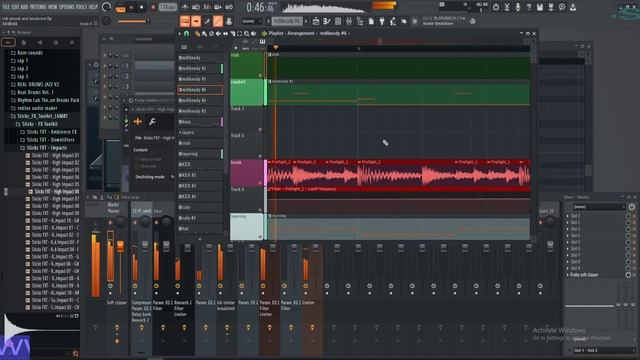
Task: Open the pattern selector mdlbaody #6
Action: [287, 21]
